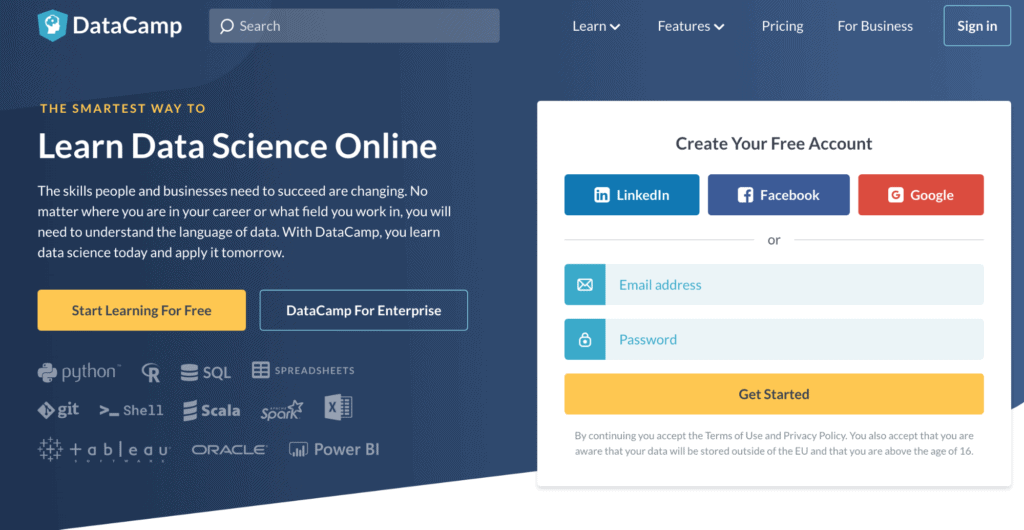Image resolution: width=1024 pixels, height=530 pixels.
Task: Expand the Features dropdown menu
Action: [691, 26]
